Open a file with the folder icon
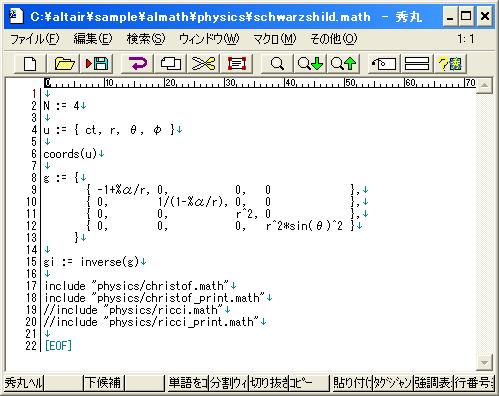 click(64, 64)
